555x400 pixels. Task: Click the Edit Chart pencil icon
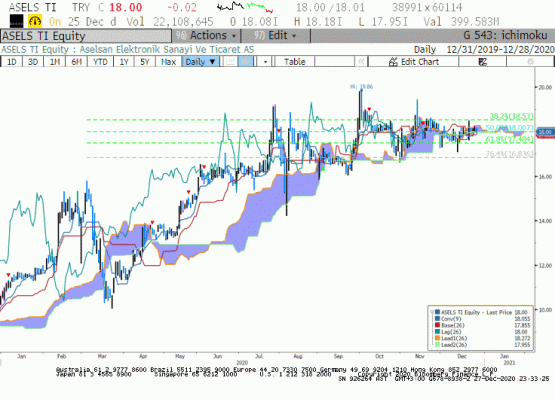click(393, 62)
